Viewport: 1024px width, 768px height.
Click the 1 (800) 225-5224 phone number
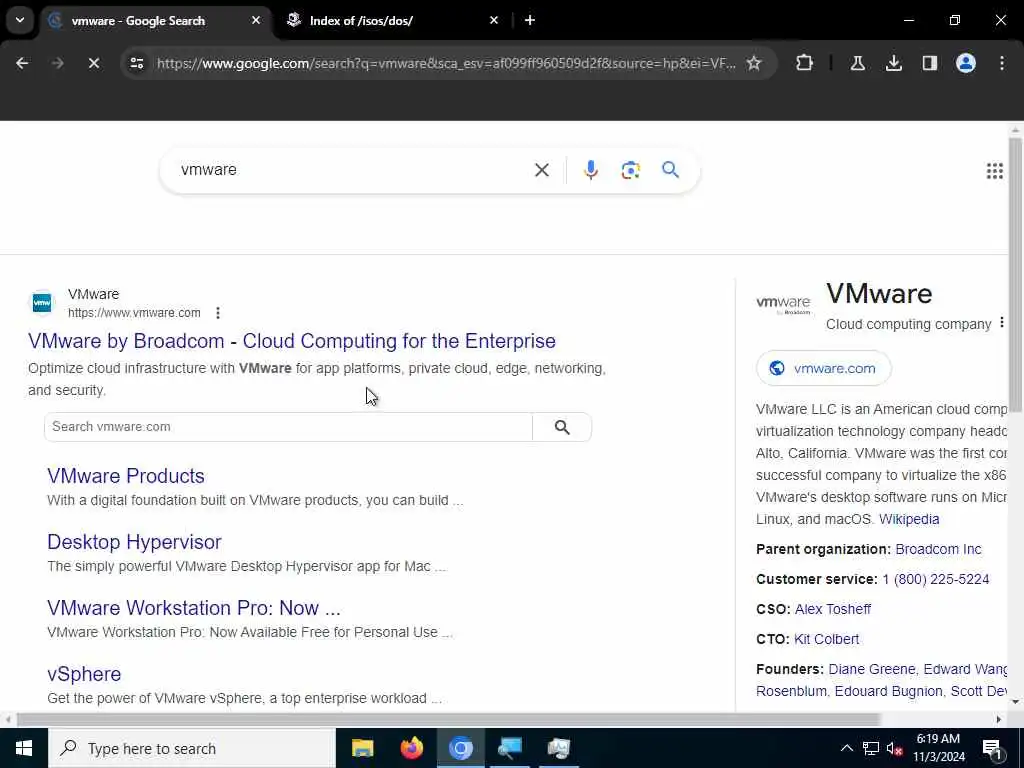coord(935,579)
